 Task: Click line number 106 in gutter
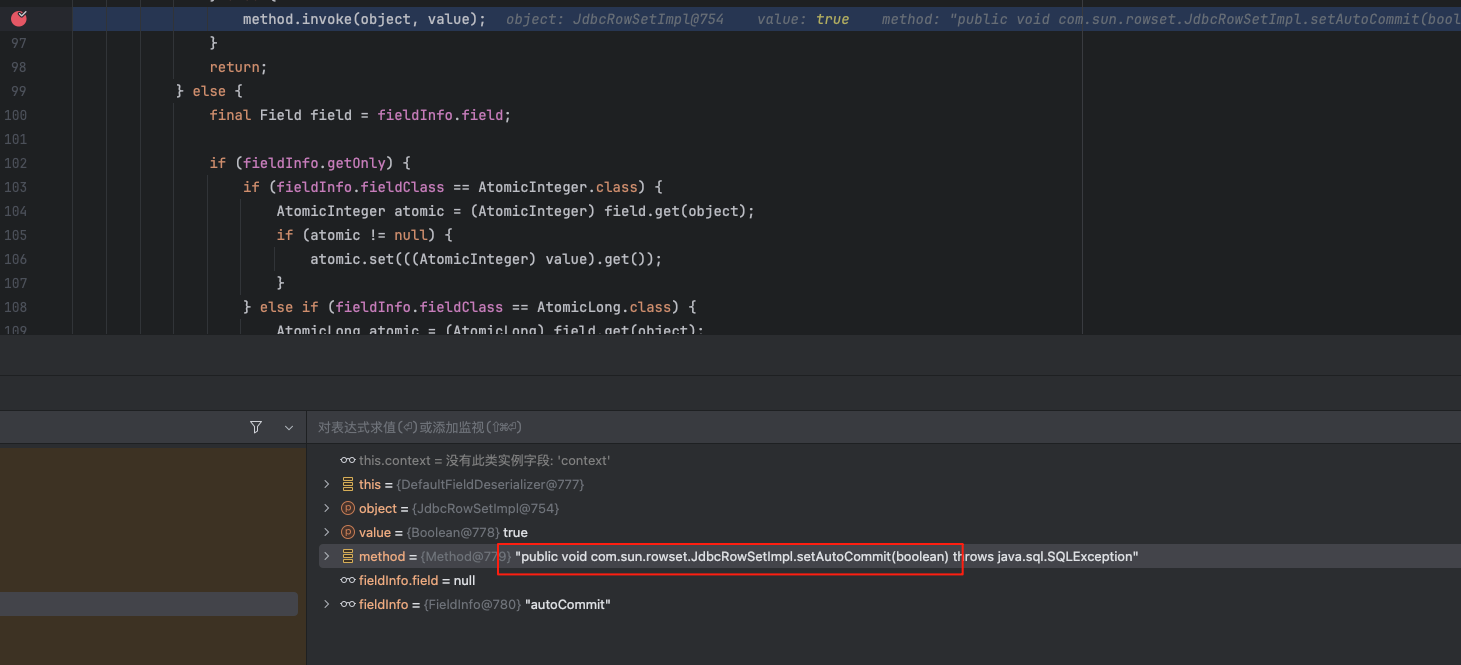coord(15,259)
